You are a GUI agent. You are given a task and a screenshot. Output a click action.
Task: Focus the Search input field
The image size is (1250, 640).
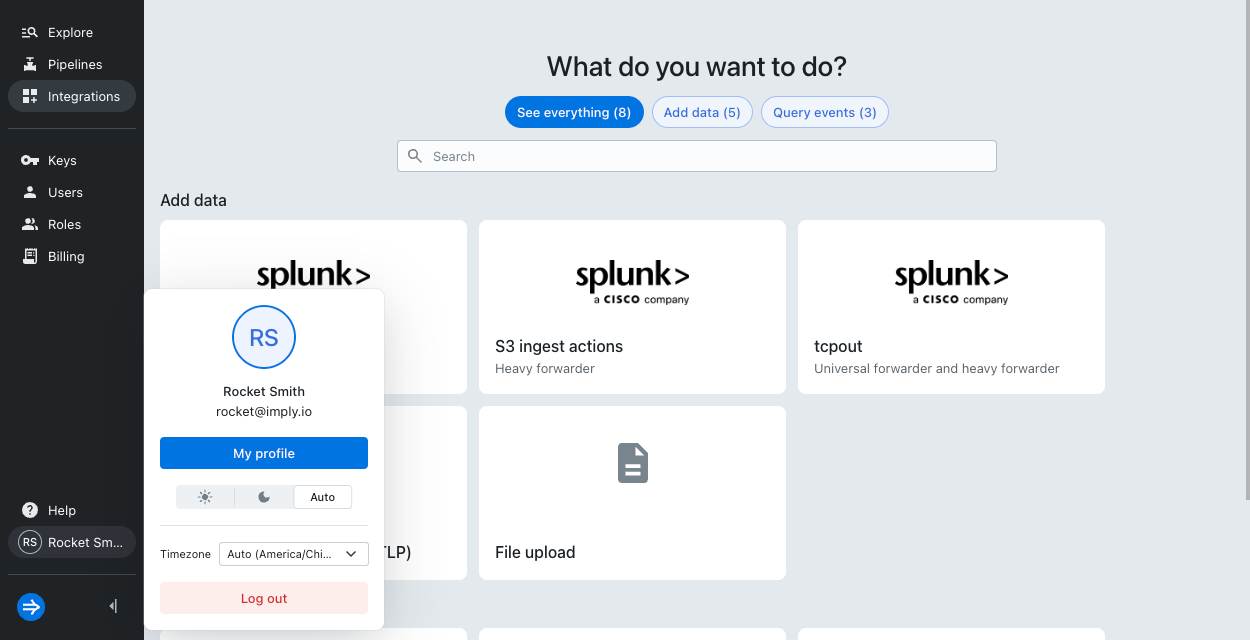(x=697, y=156)
